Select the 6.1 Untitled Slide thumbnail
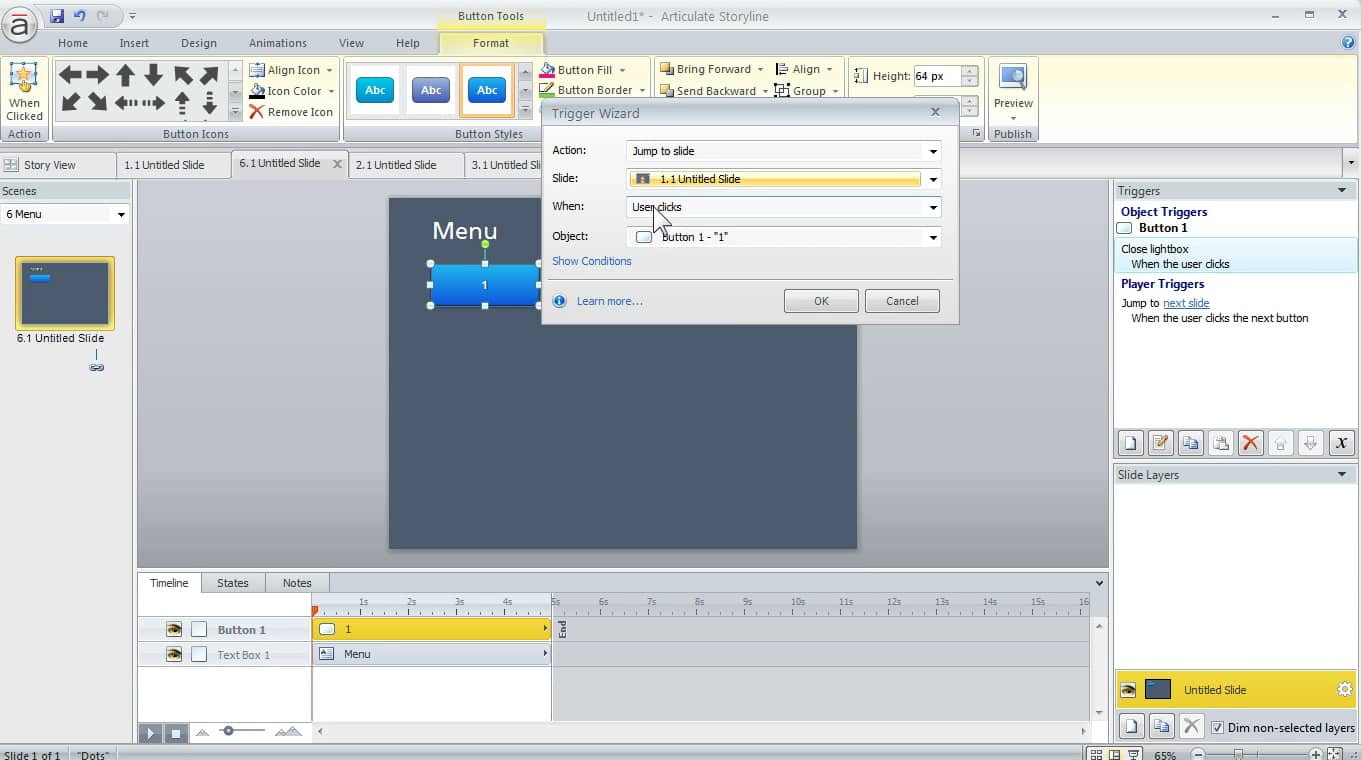The height and width of the screenshot is (760, 1362). (65, 293)
